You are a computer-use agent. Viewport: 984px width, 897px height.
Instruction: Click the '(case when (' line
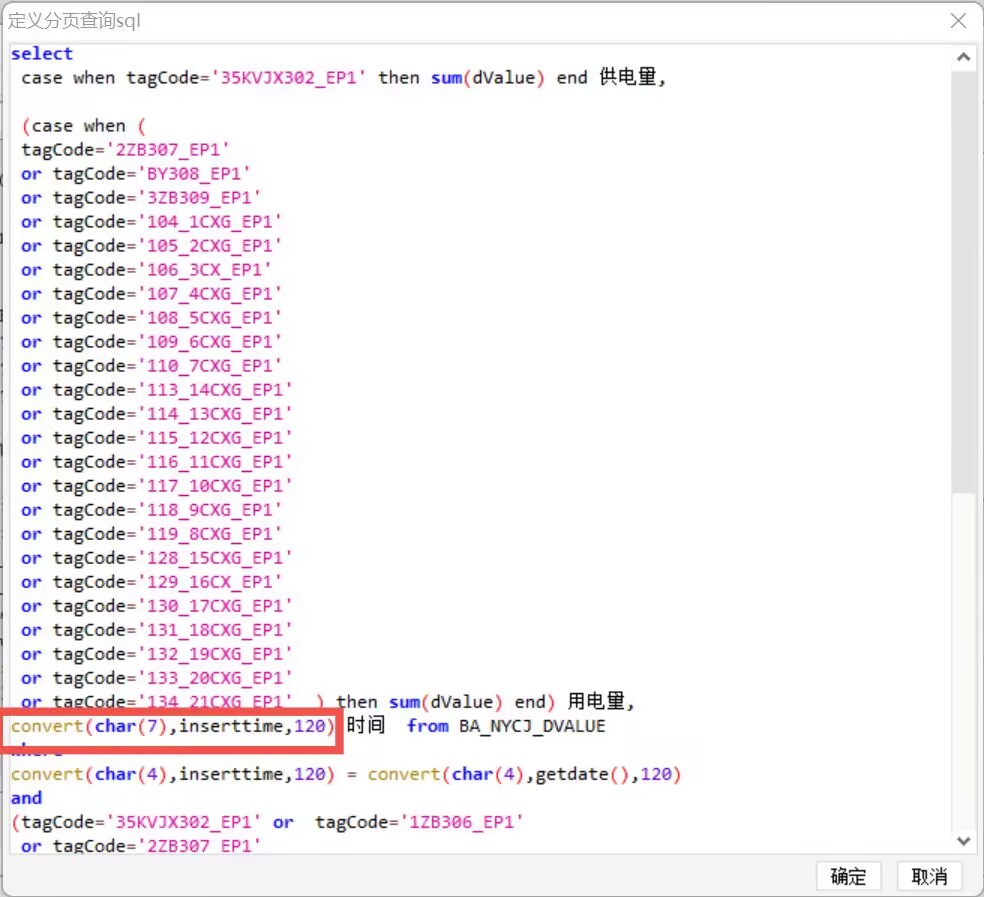pos(83,126)
